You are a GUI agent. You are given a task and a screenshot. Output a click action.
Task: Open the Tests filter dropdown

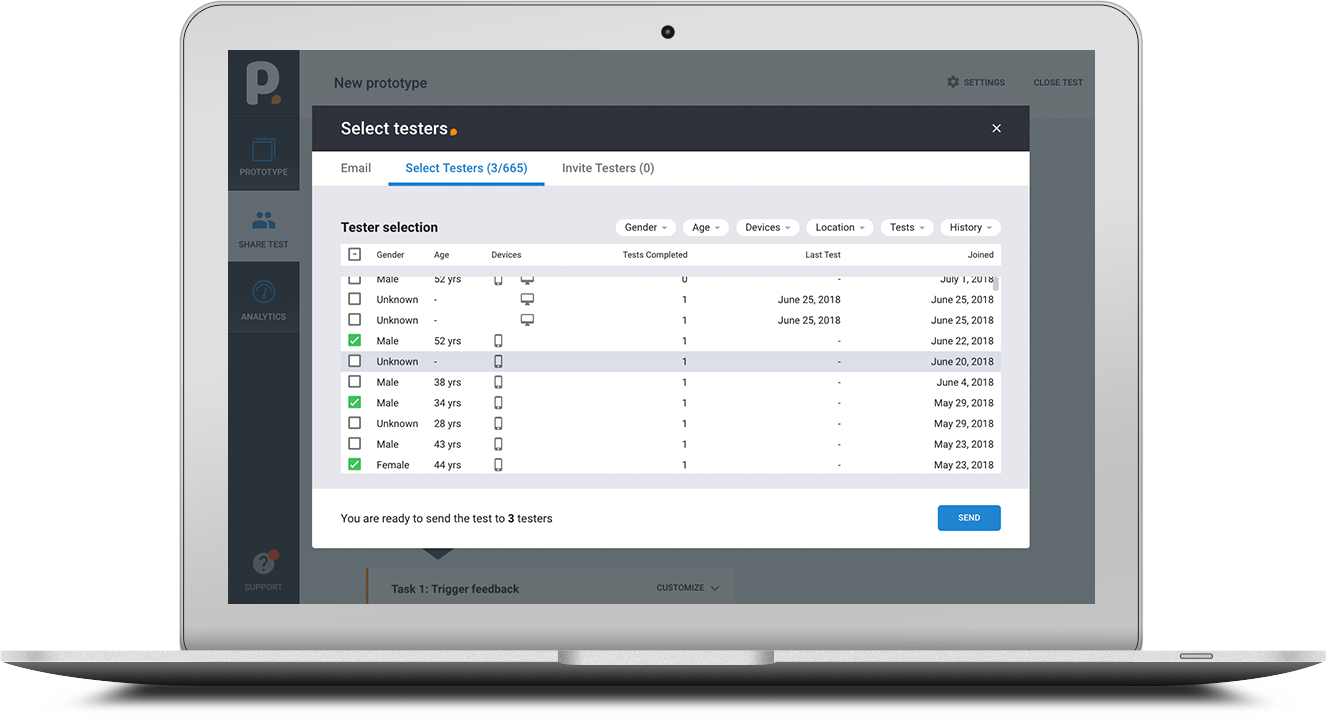[x=907, y=227]
